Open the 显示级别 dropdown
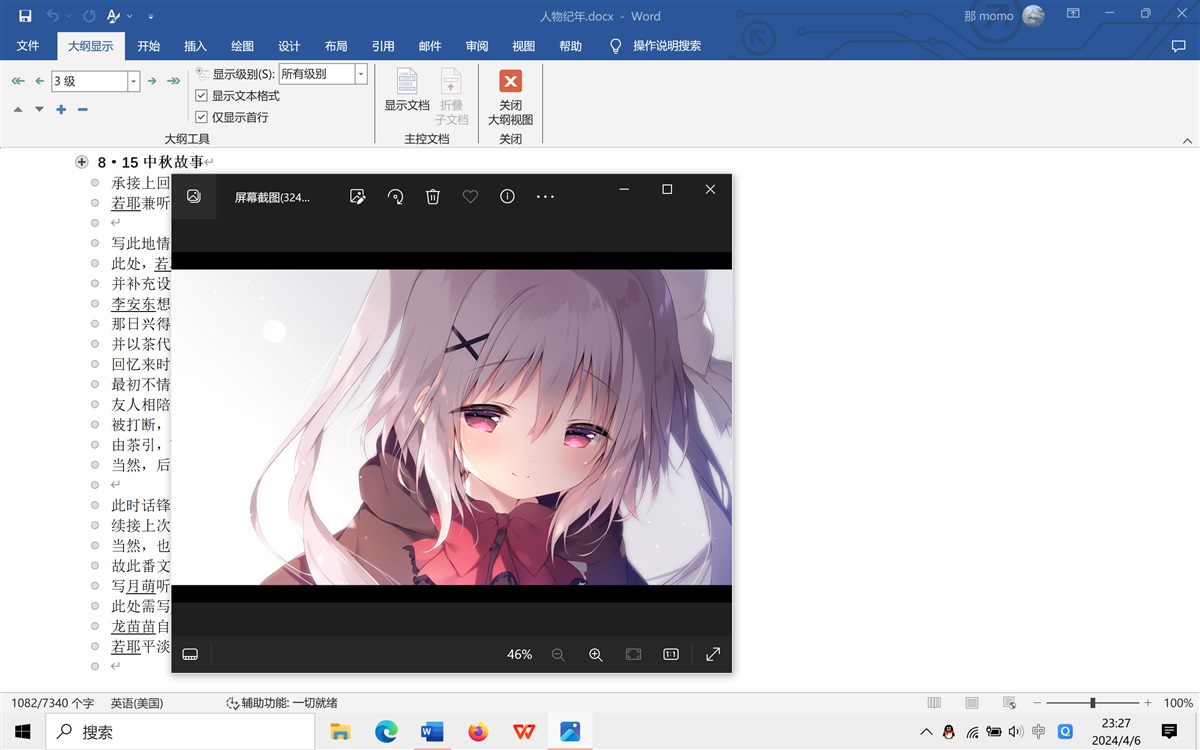Screen dimensions: 1200x750 [x=361, y=74]
